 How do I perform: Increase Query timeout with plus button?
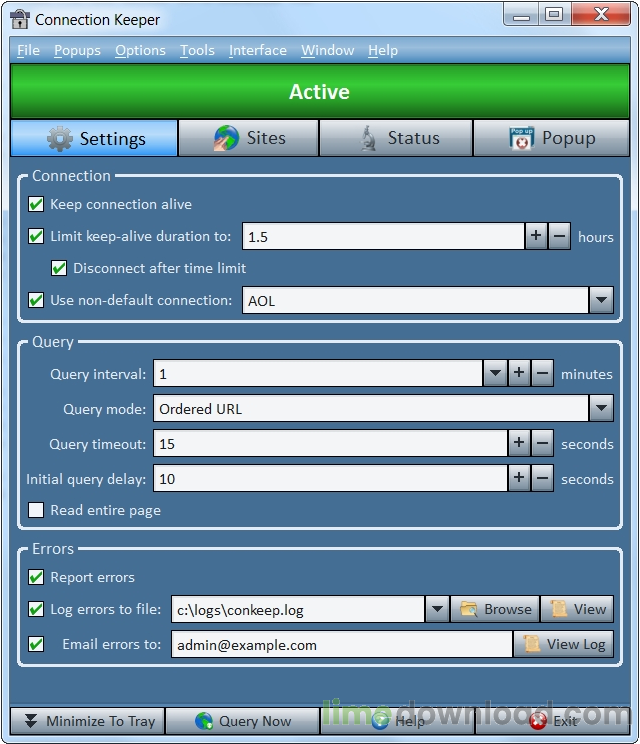pos(519,443)
